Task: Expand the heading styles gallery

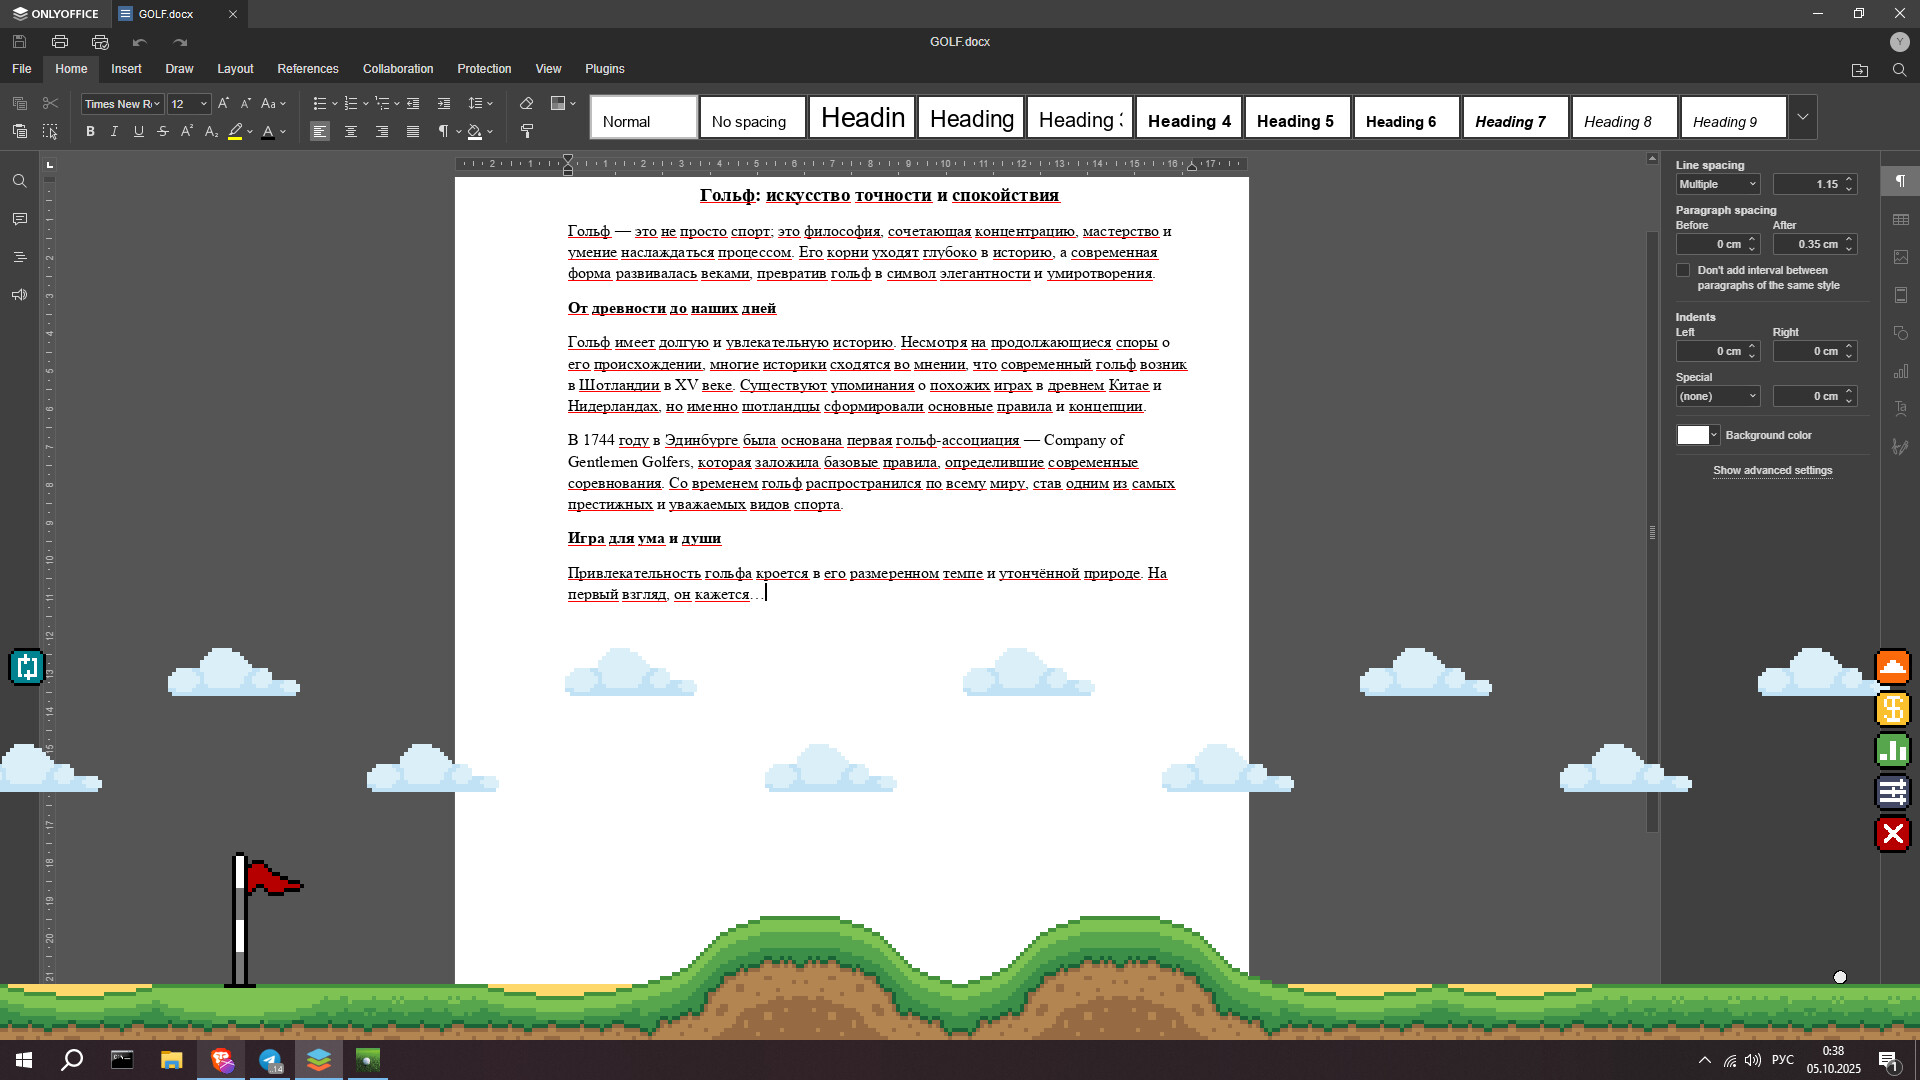Action: 1803,117
